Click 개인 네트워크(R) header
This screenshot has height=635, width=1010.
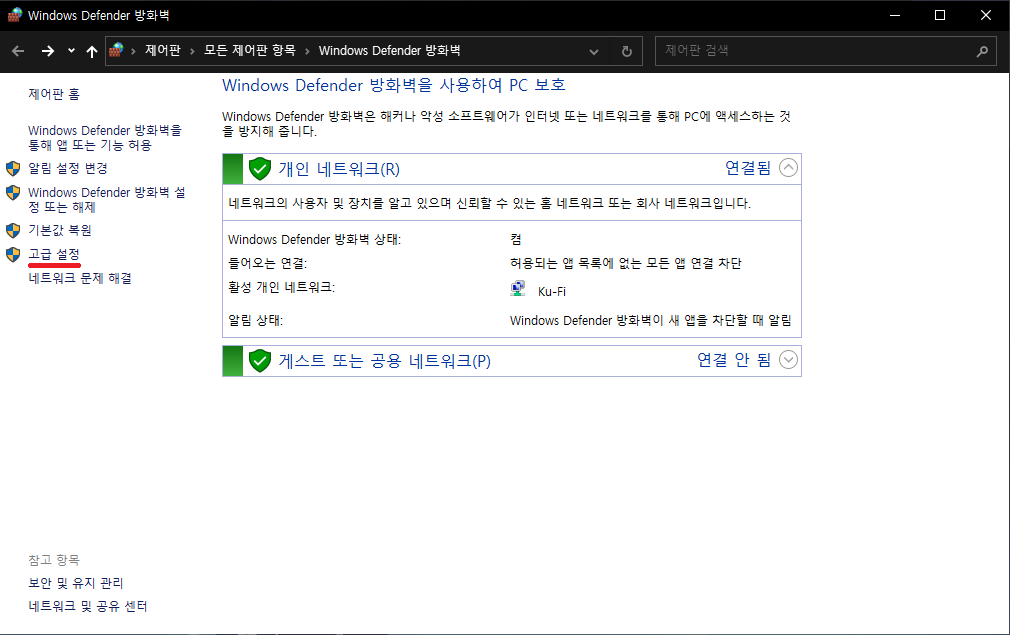point(339,169)
